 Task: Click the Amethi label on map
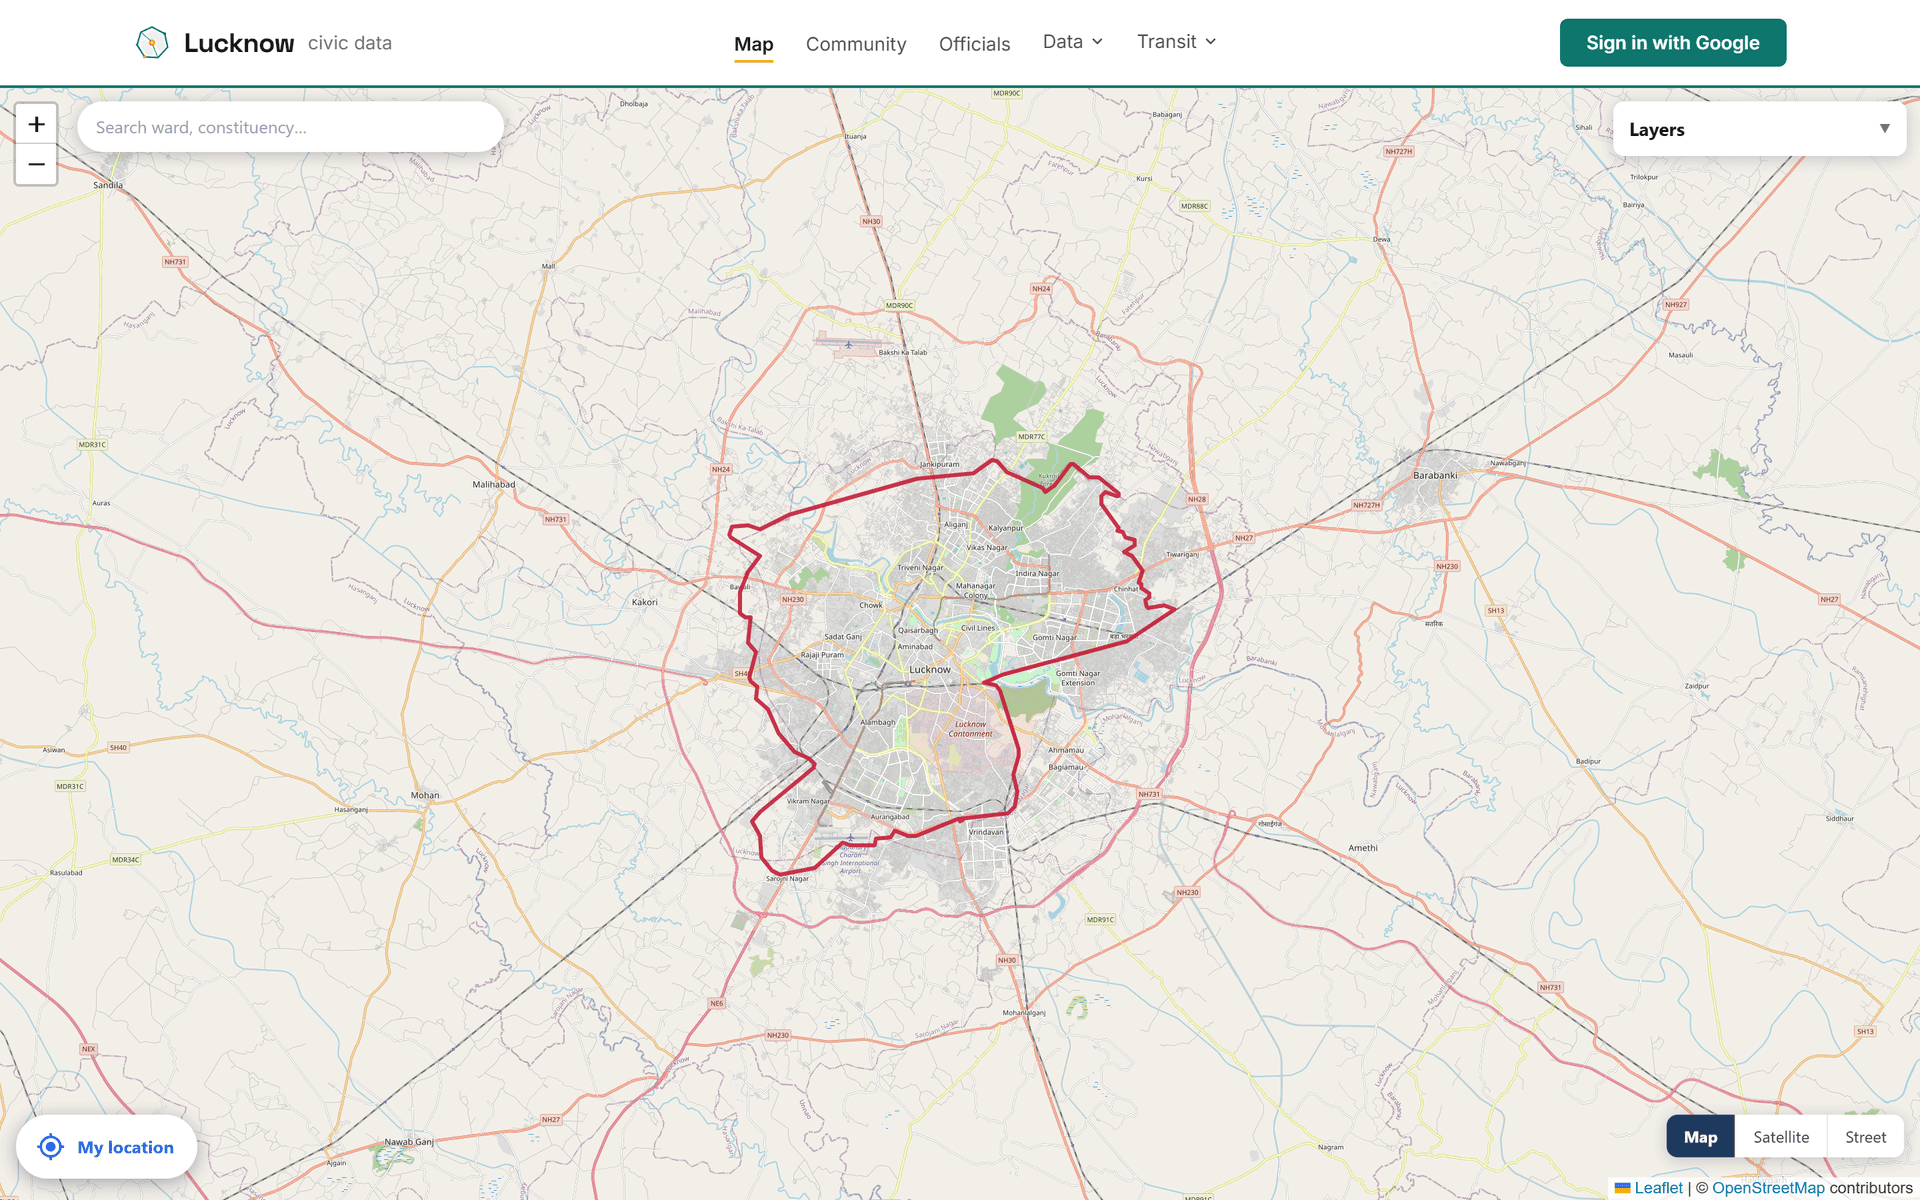coord(1363,847)
